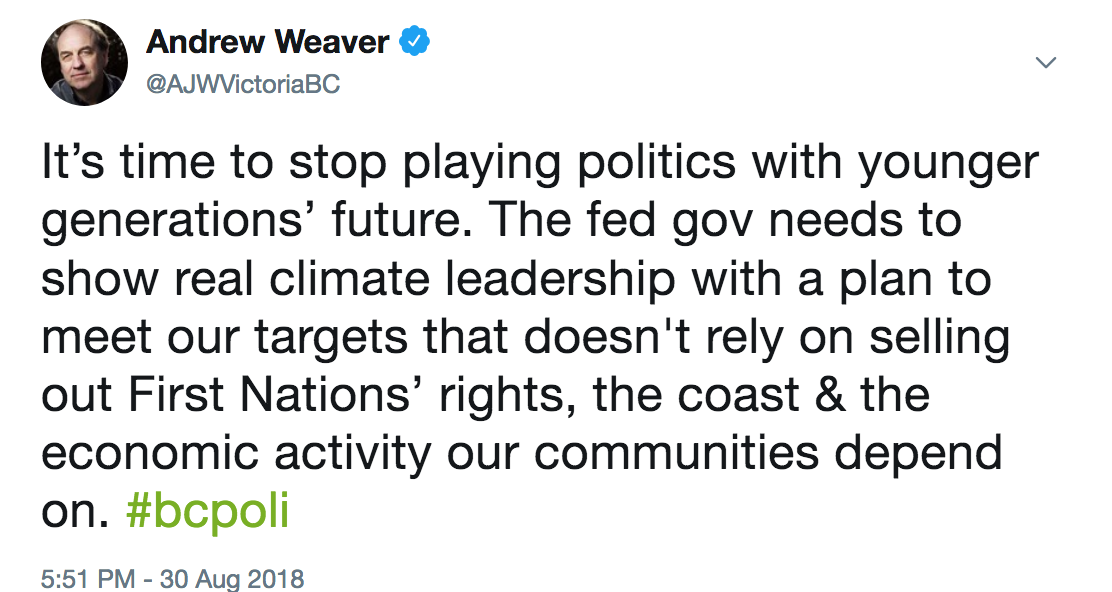
Task: Visit the @AJWVictoriaBC handle
Action: [243, 84]
